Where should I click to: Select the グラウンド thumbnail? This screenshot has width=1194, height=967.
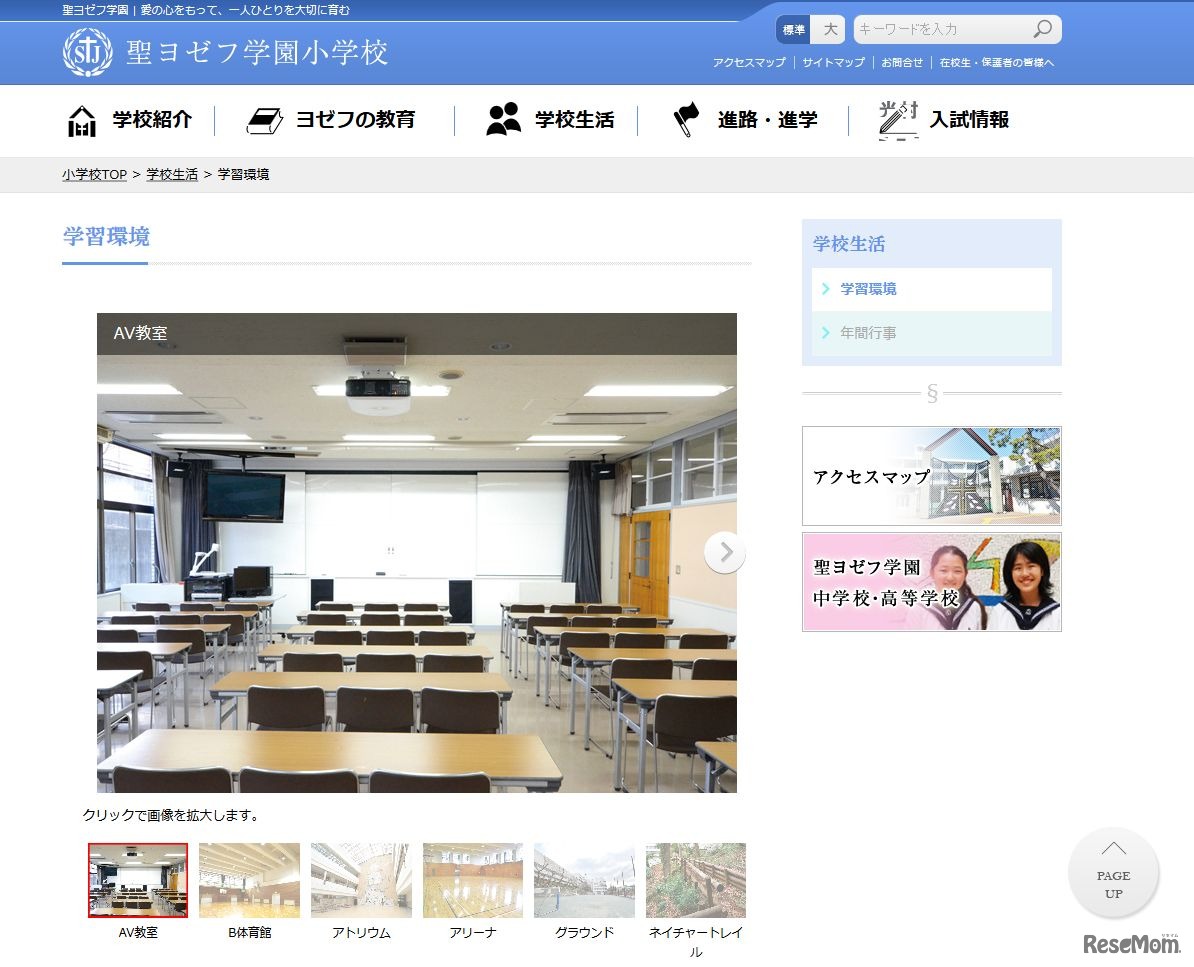(x=584, y=880)
